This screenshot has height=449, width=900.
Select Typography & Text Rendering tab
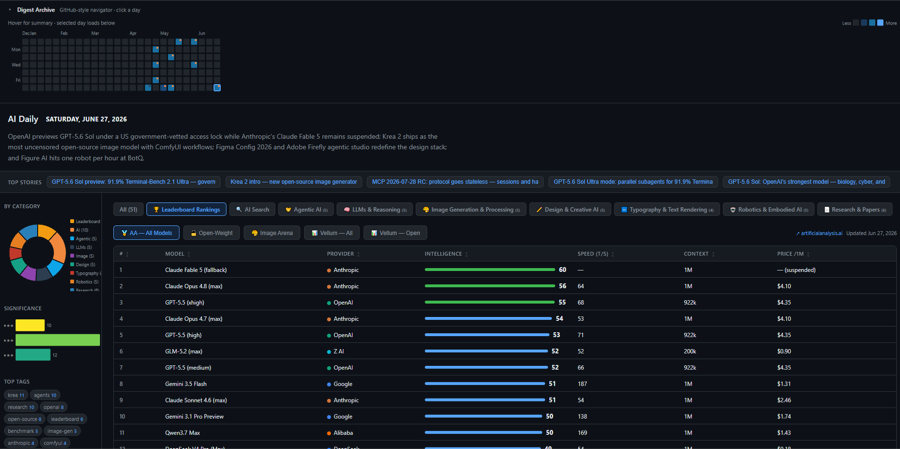(667, 210)
